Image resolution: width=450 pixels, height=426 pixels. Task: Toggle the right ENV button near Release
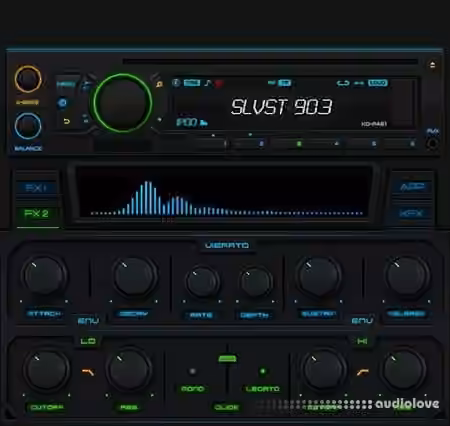pos(362,321)
